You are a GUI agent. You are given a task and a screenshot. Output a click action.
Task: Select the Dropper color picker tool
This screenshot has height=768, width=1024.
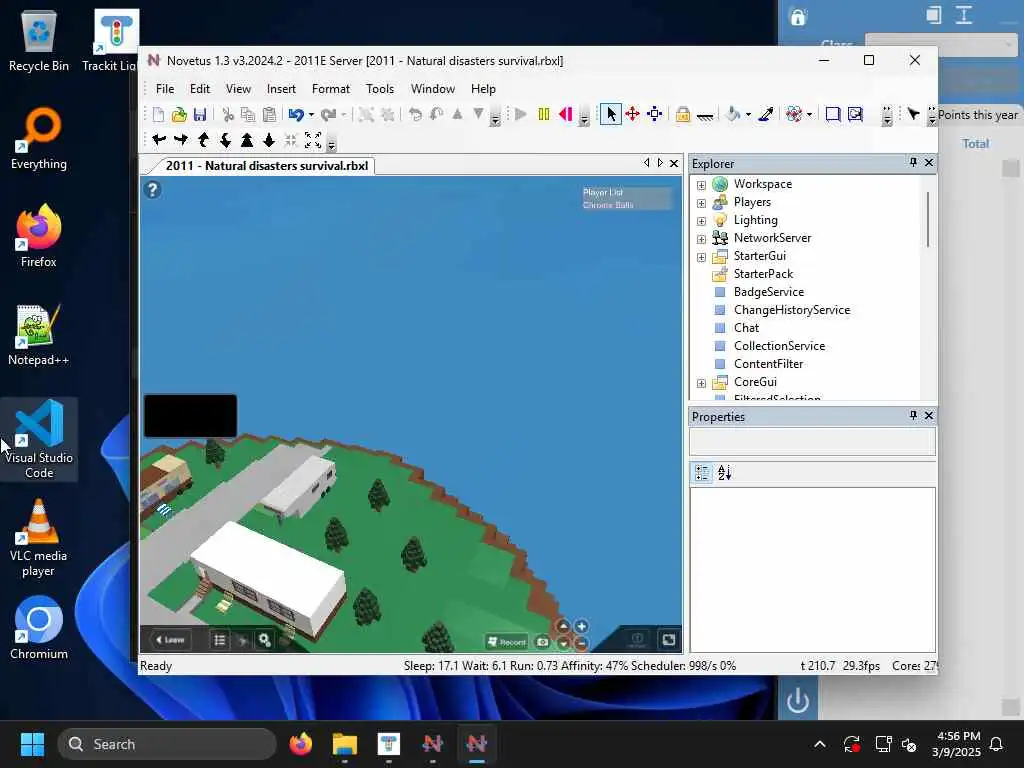(x=766, y=114)
